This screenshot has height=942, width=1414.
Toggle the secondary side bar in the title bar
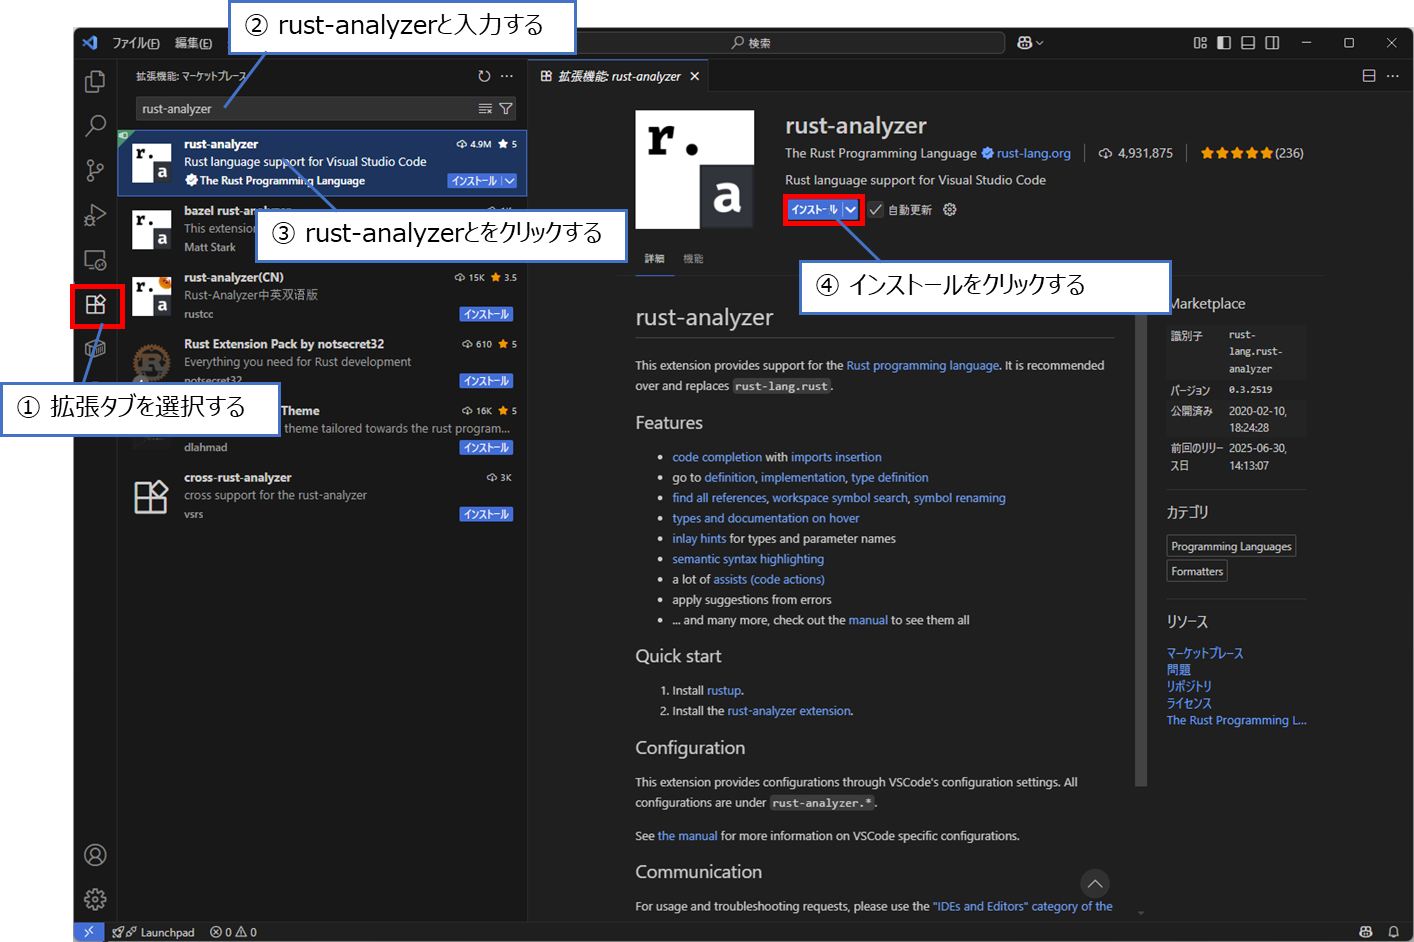[1272, 42]
